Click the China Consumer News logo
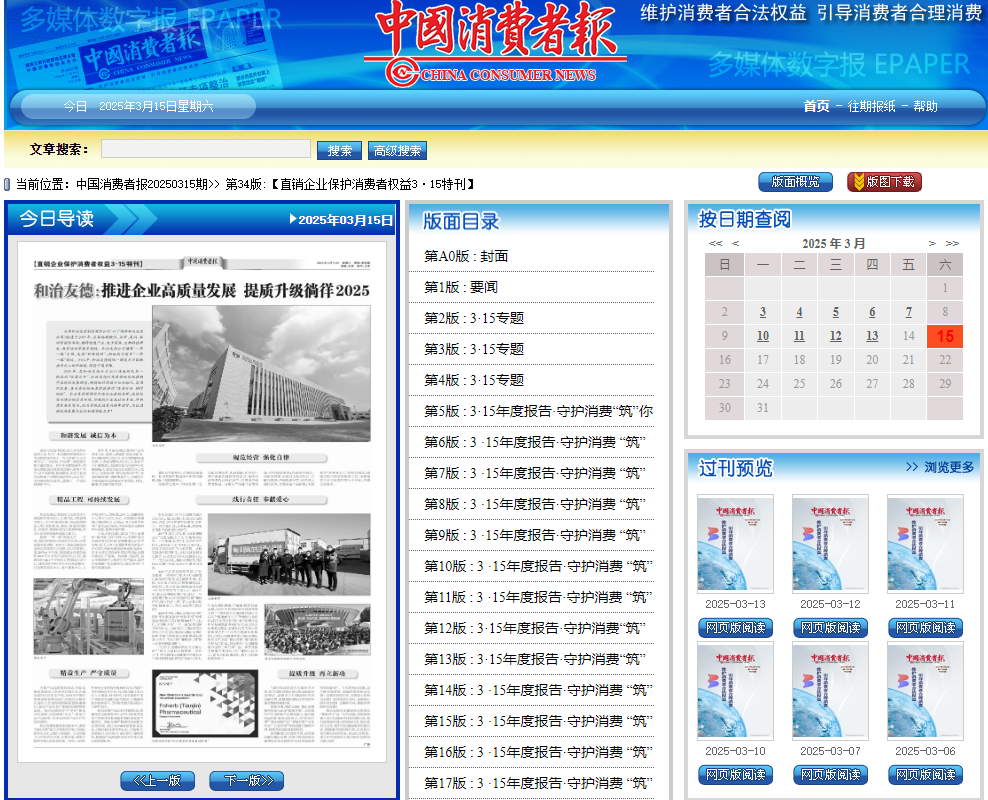988x800 pixels. pyautogui.click(x=495, y=44)
